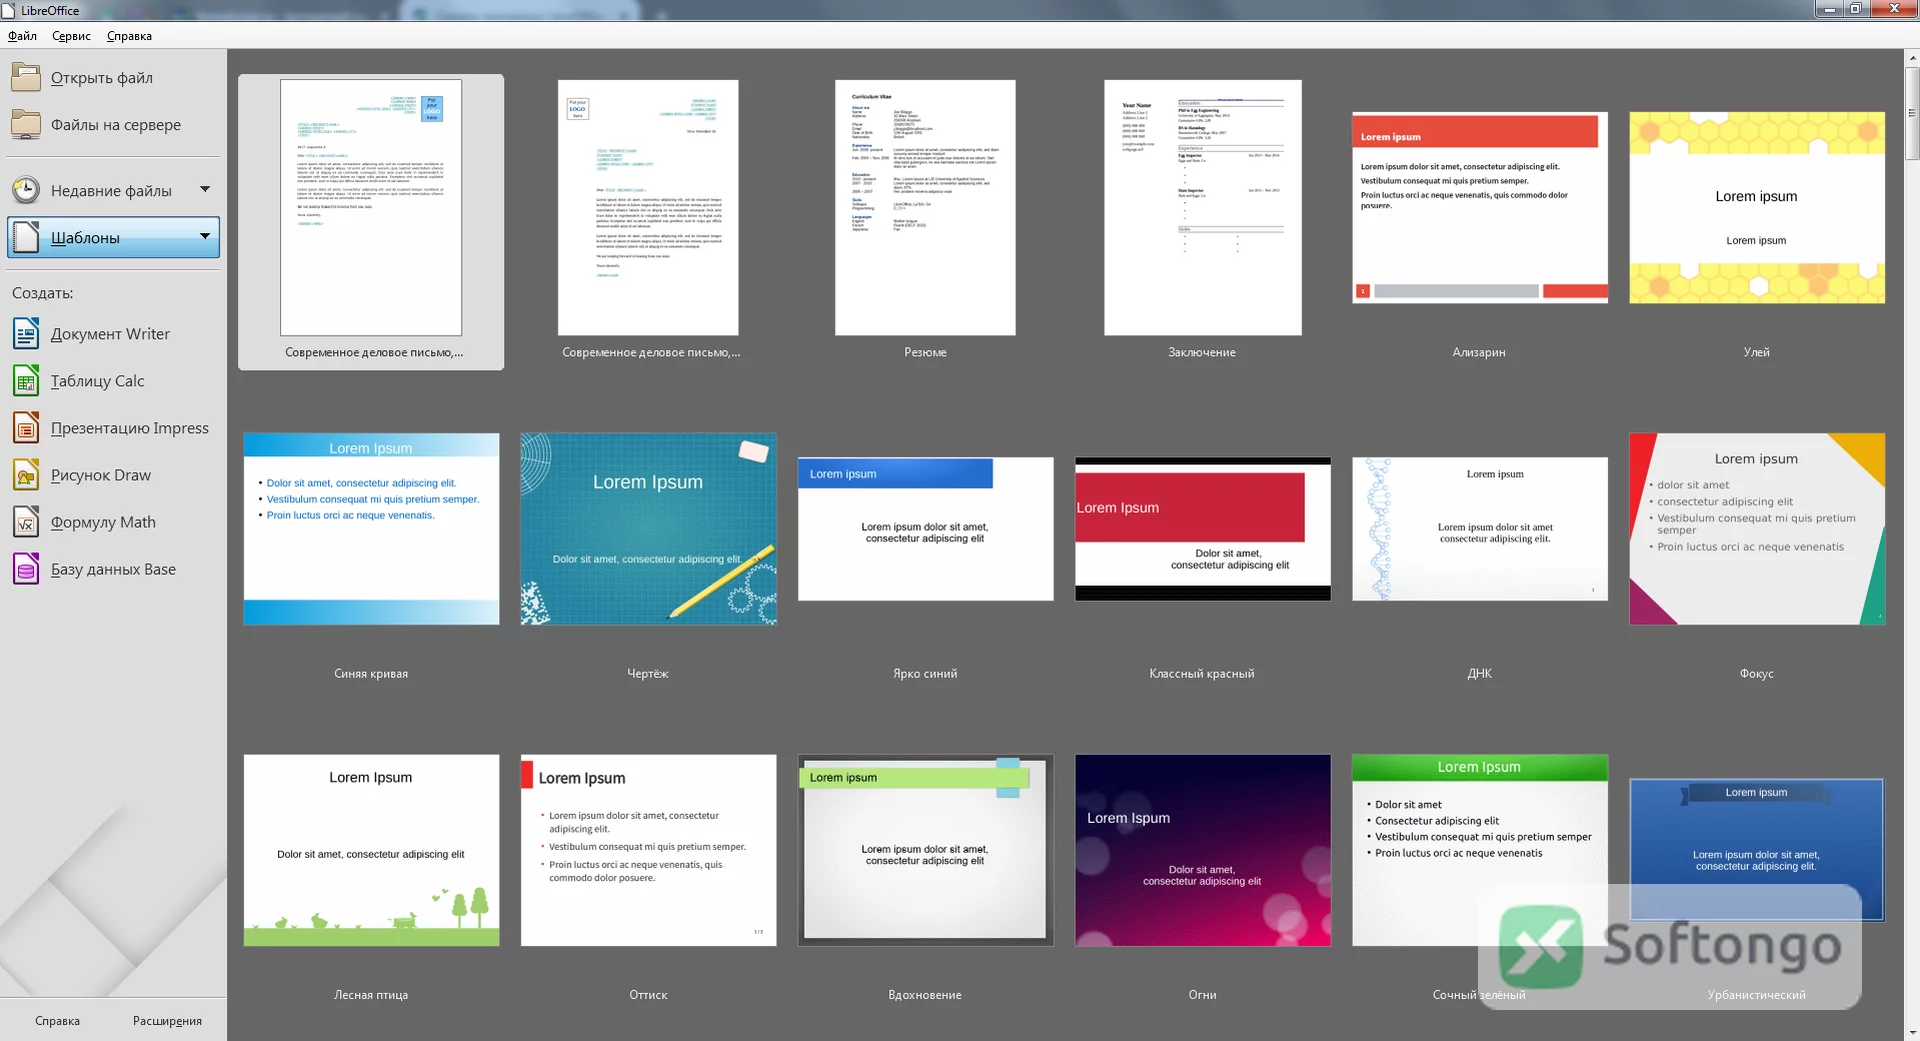Click the Remote Files server folder icon
The image size is (1920, 1041).
tap(26, 124)
